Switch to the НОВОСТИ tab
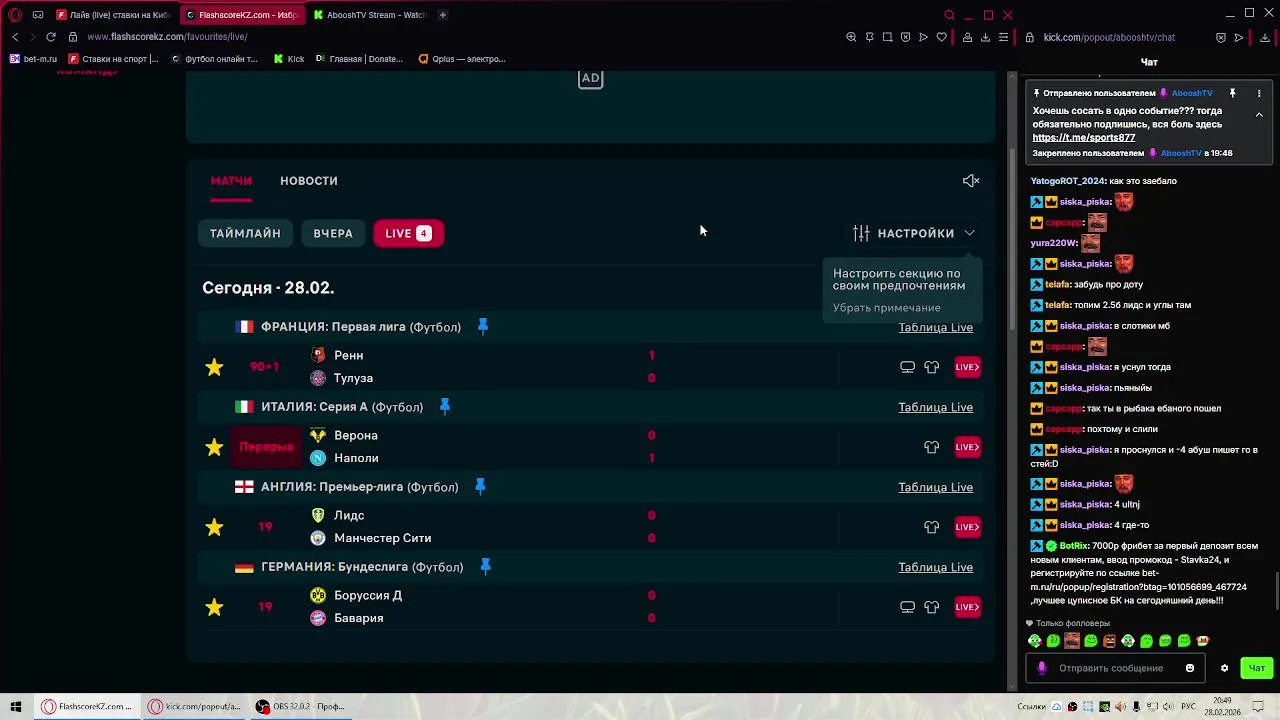The width and height of the screenshot is (1280, 720). (309, 181)
